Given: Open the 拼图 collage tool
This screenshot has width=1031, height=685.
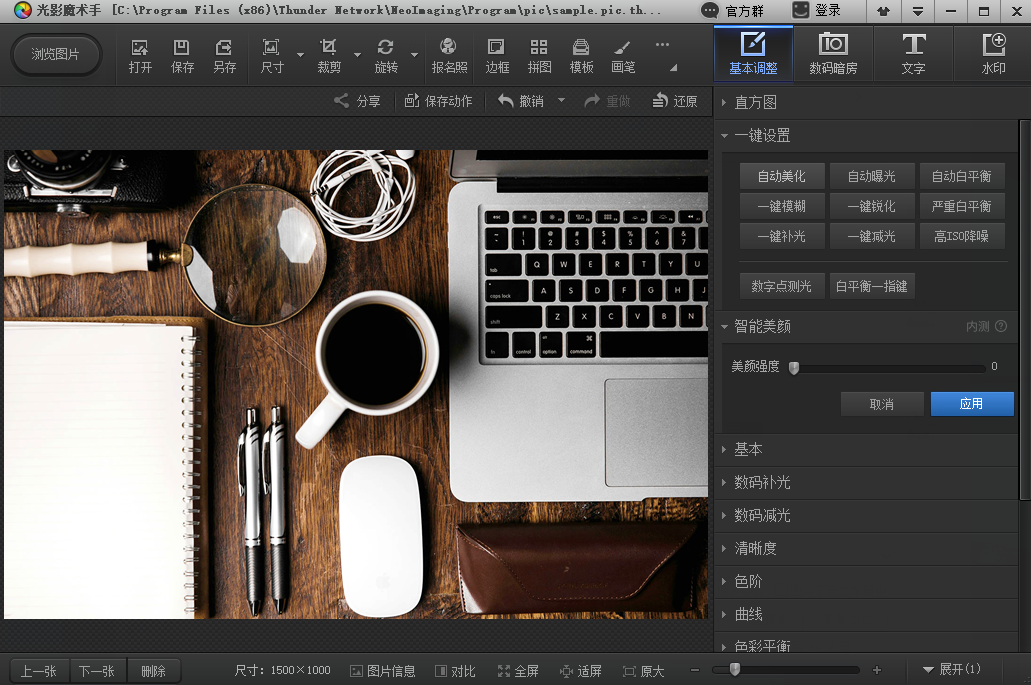Looking at the screenshot, I should coord(539,56).
